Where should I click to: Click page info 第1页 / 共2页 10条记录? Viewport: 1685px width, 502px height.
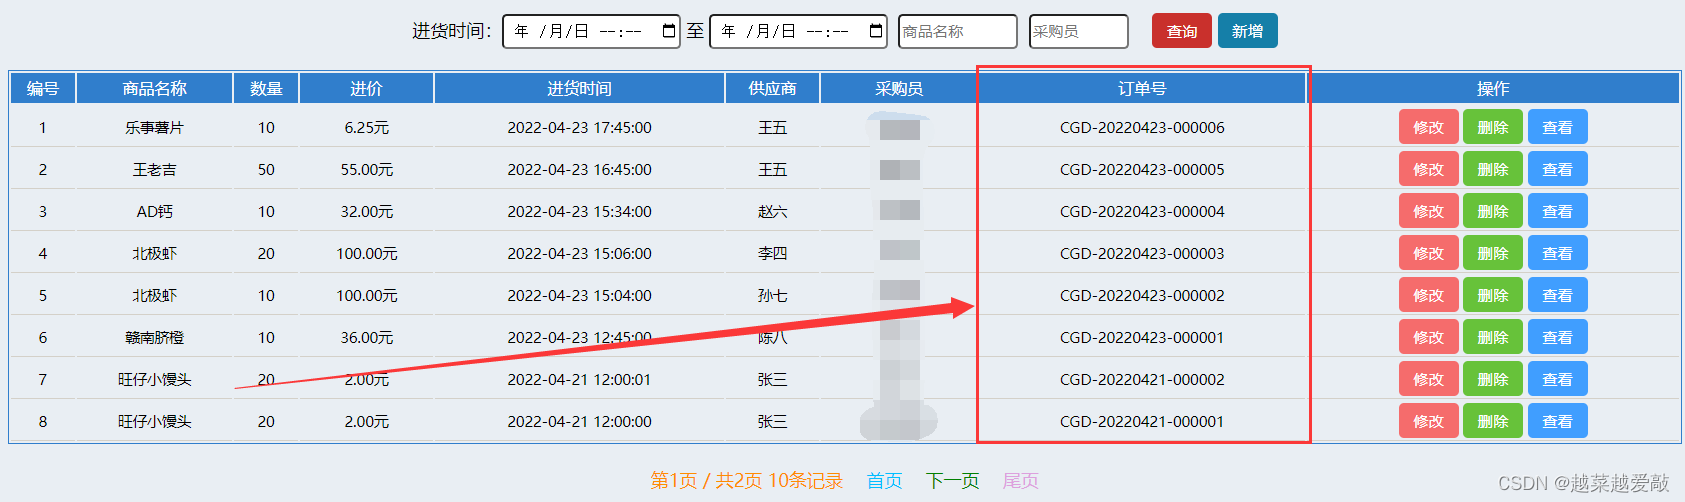coord(746,481)
